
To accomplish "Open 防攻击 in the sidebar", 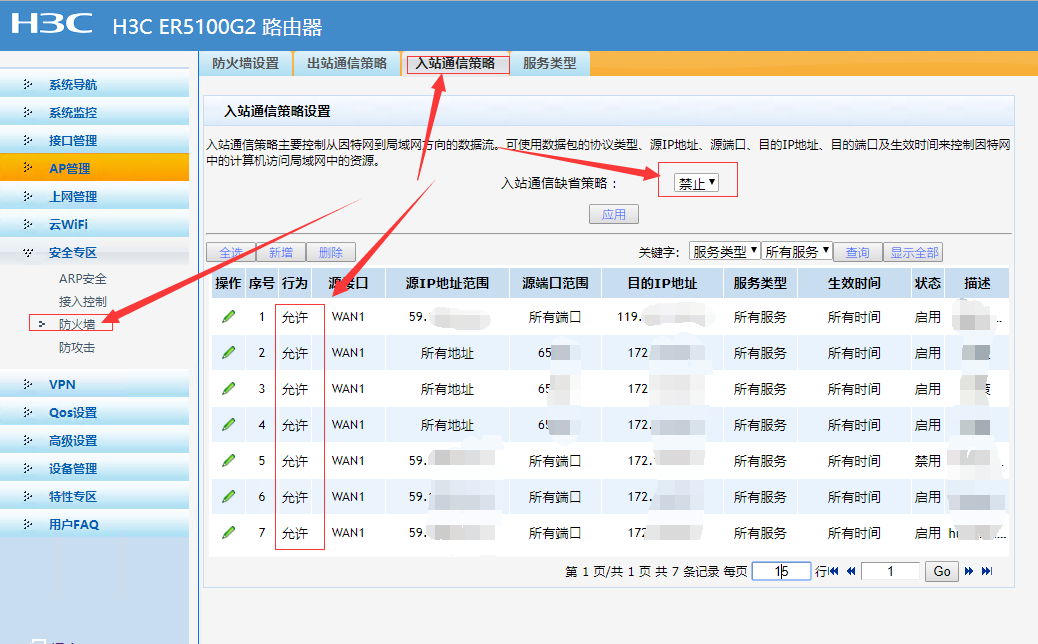I will click(x=77, y=347).
